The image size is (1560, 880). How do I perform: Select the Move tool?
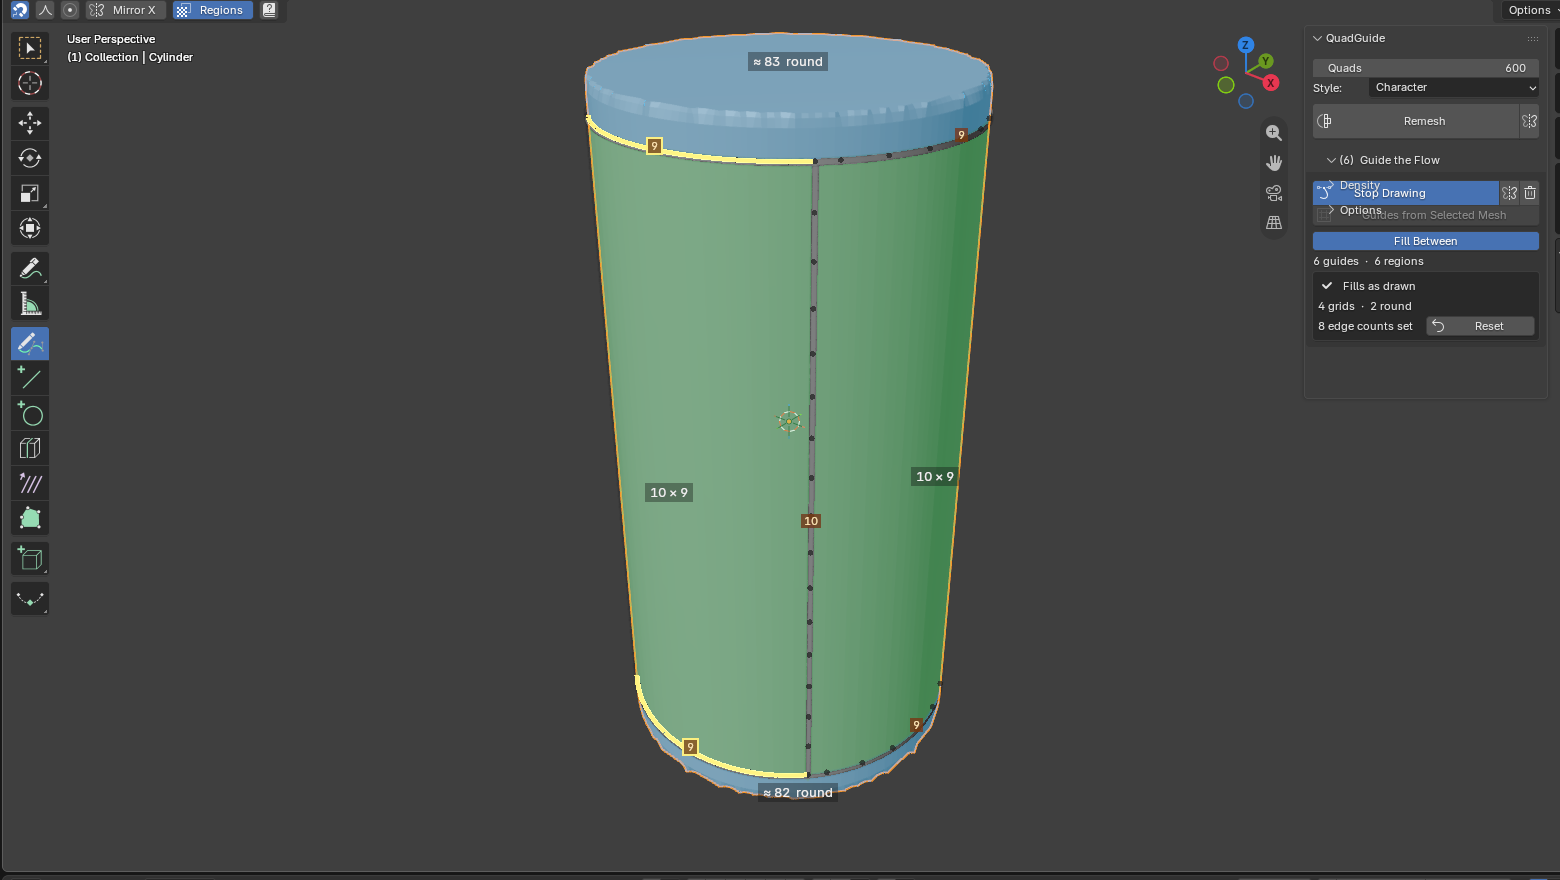[x=30, y=123]
